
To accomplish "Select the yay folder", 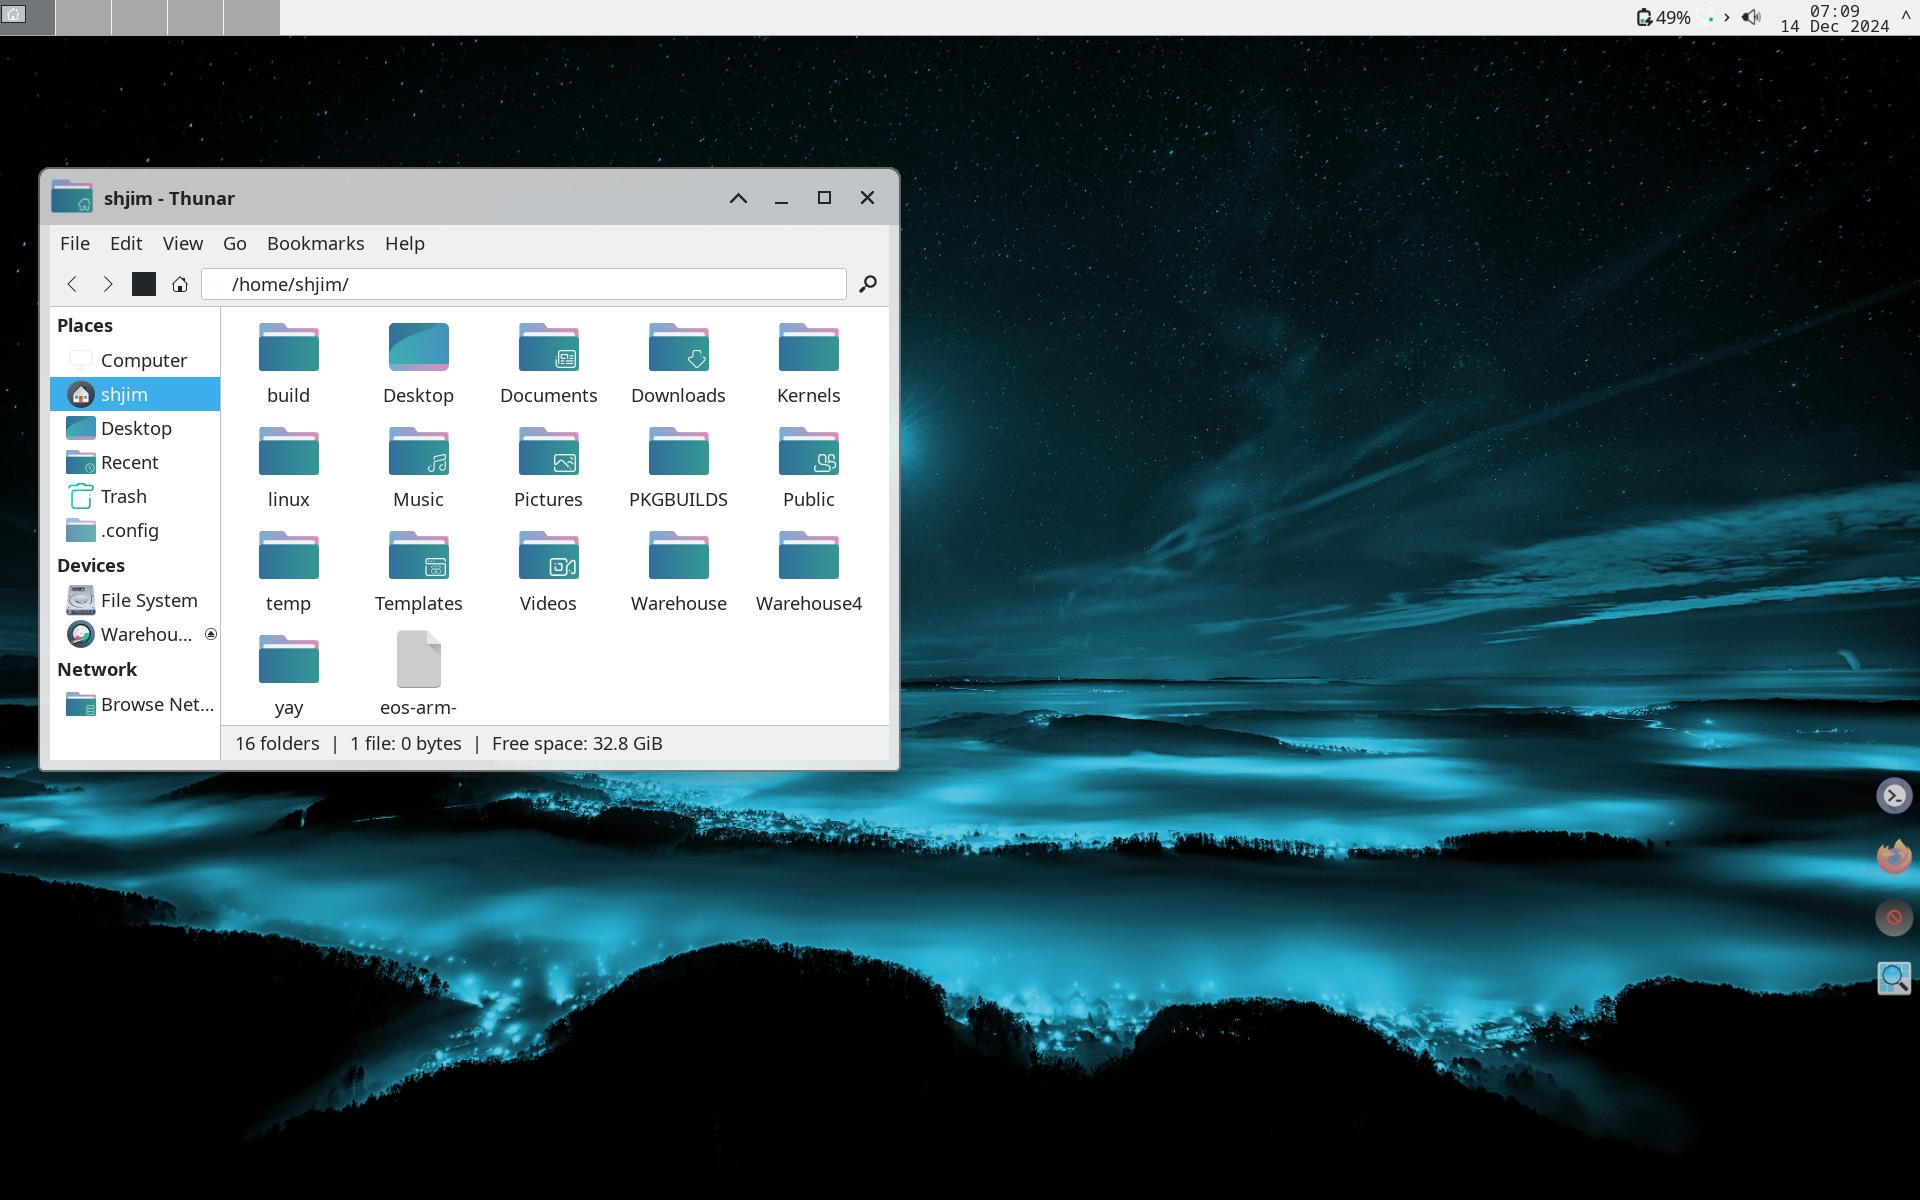I will pyautogui.click(x=288, y=676).
